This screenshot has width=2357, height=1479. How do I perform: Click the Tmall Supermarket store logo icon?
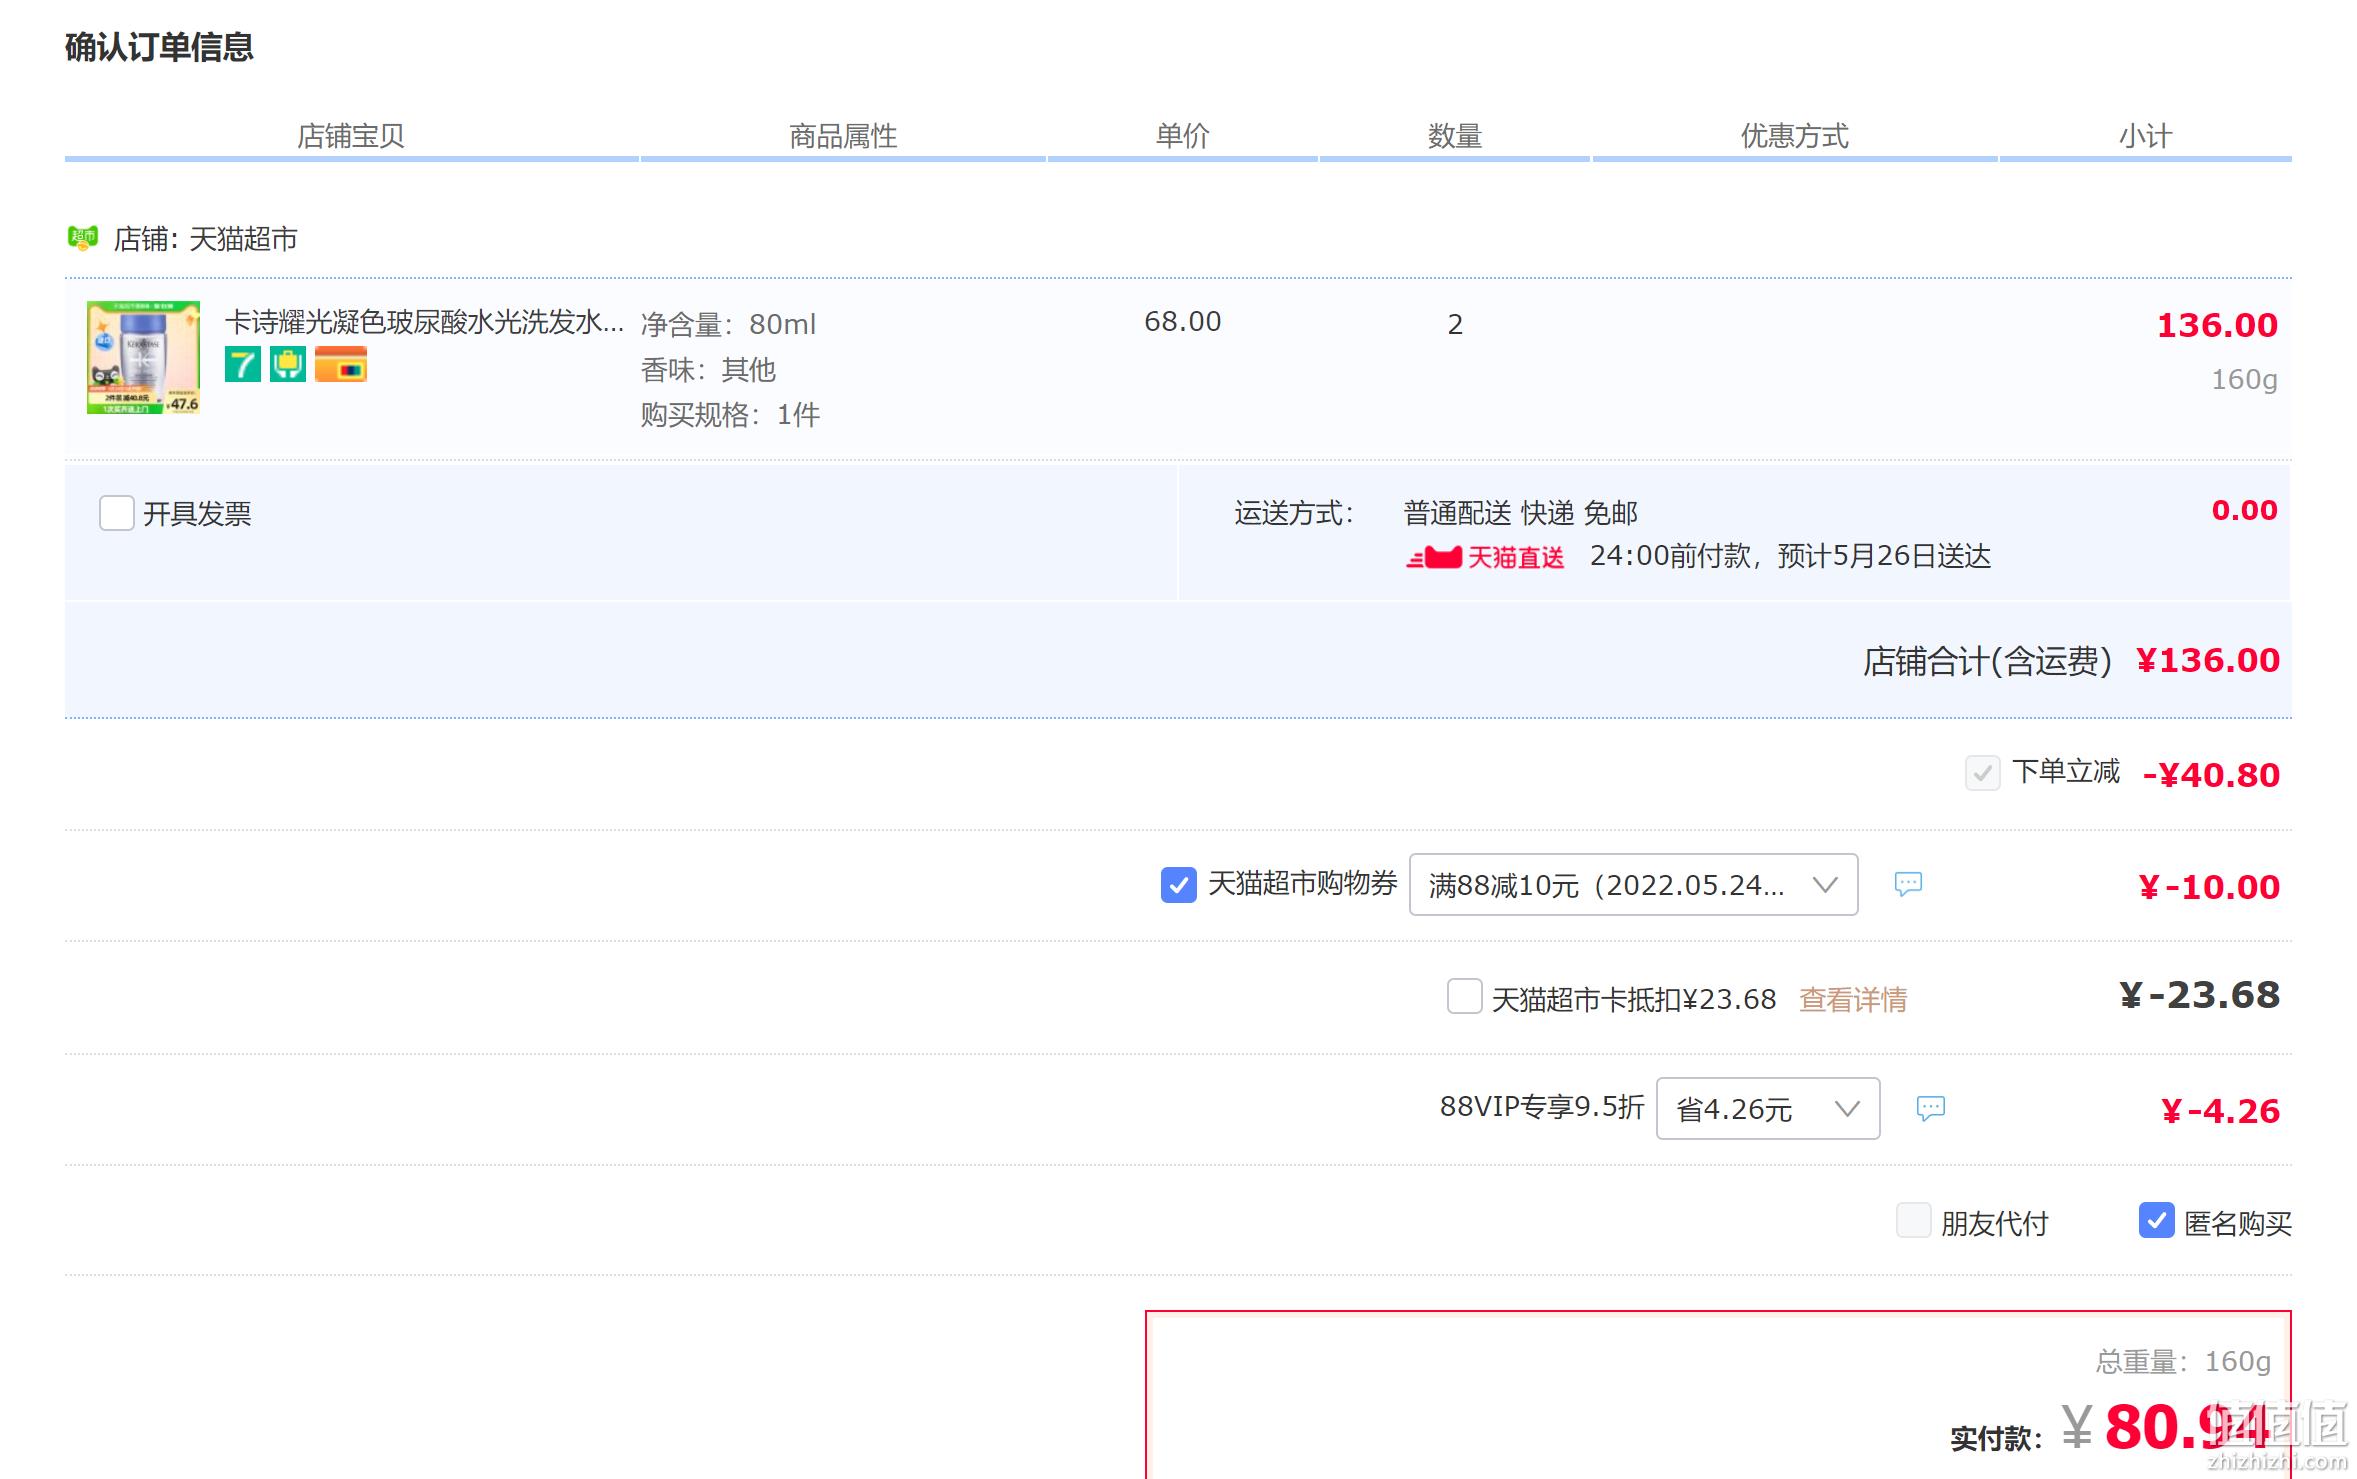click(83, 238)
